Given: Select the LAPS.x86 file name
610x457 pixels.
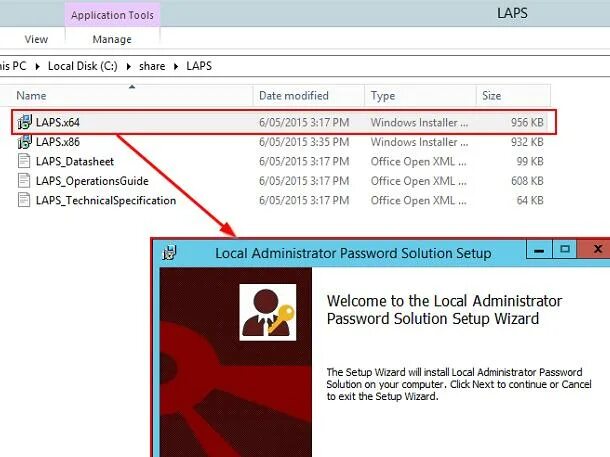Looking at the screenshot, I should coord(58,142).
